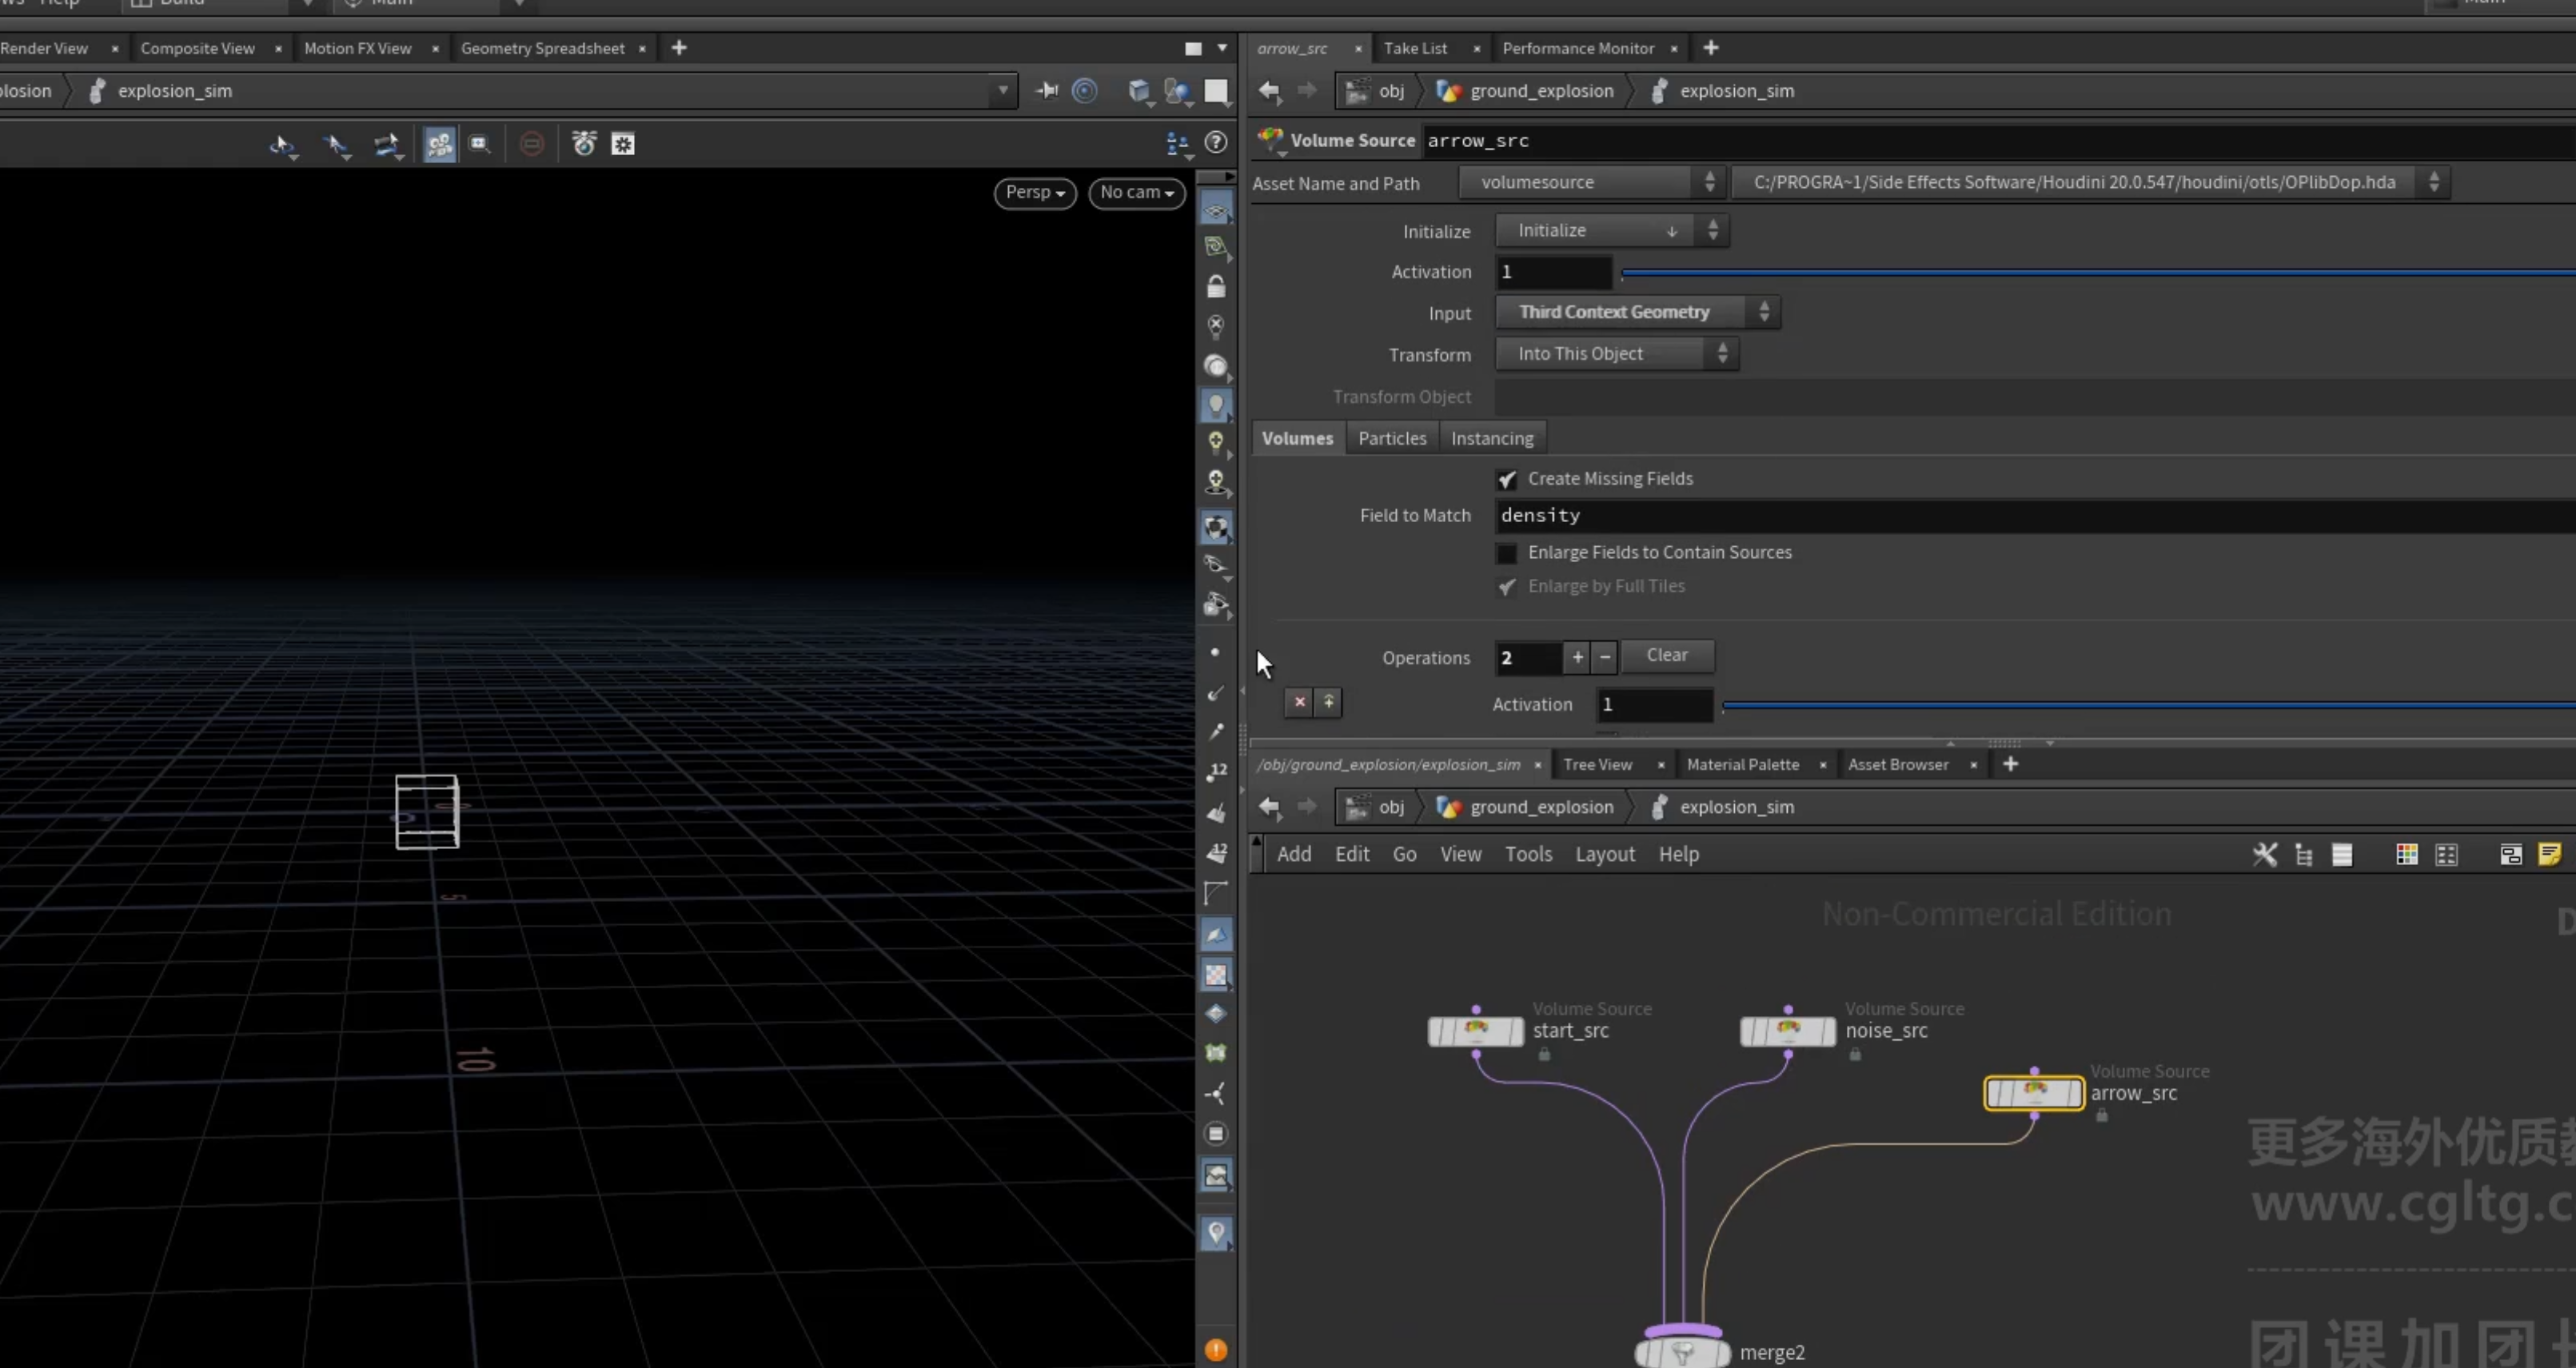This screenshot has width=2576, height=1368.
Task: Click the move operation up arrow icon
Action: coord(1328,702)
